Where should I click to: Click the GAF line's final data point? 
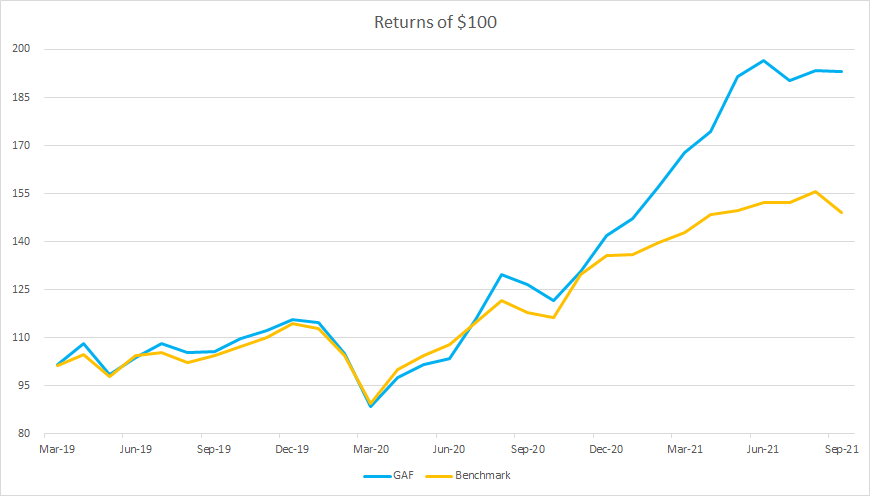(841, 71)
